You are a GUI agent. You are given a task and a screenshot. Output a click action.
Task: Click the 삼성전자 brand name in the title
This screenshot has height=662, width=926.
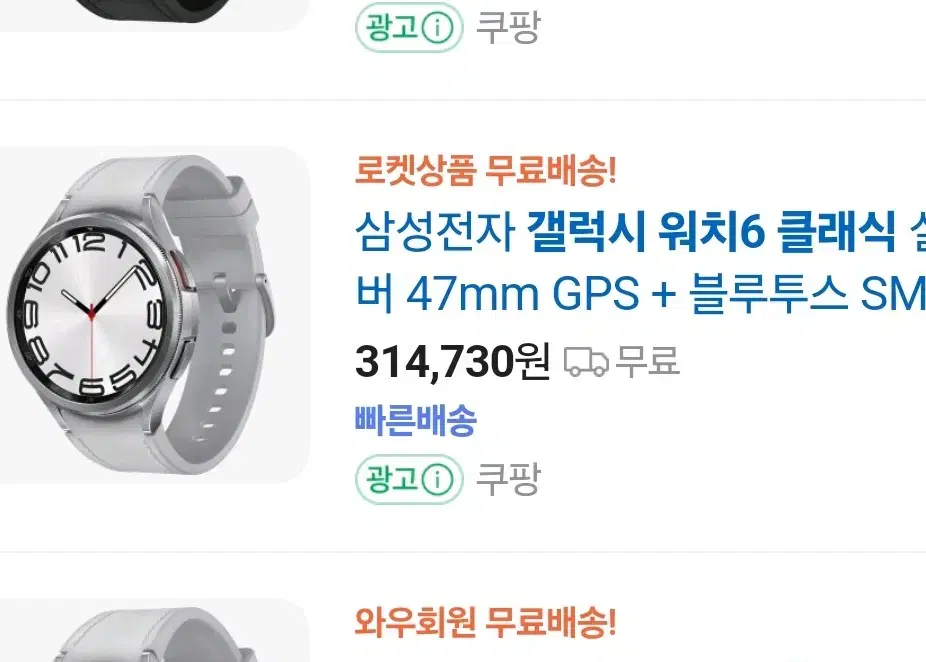click(435, 231)
